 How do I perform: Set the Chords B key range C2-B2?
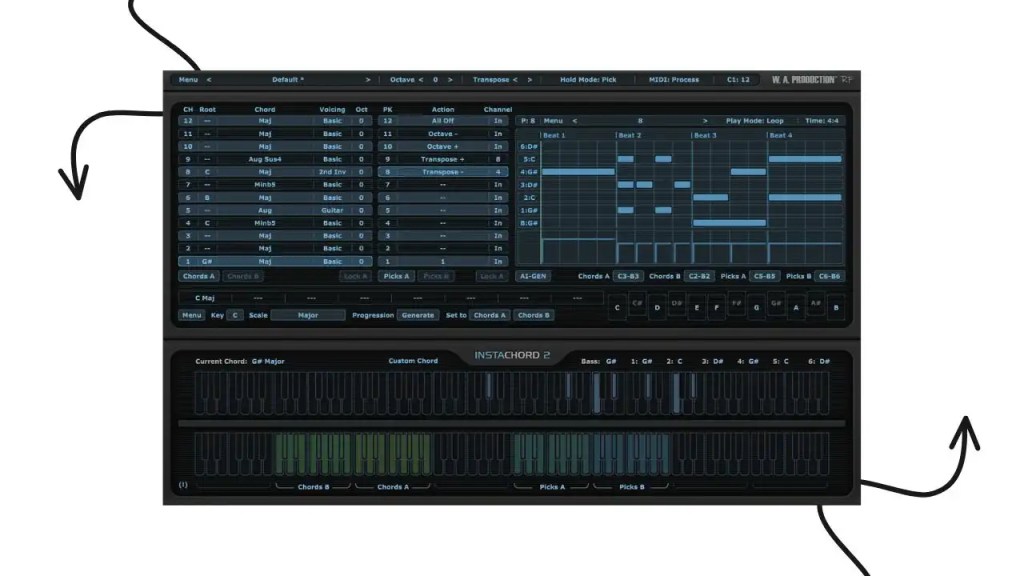click(x=699, y=276)
